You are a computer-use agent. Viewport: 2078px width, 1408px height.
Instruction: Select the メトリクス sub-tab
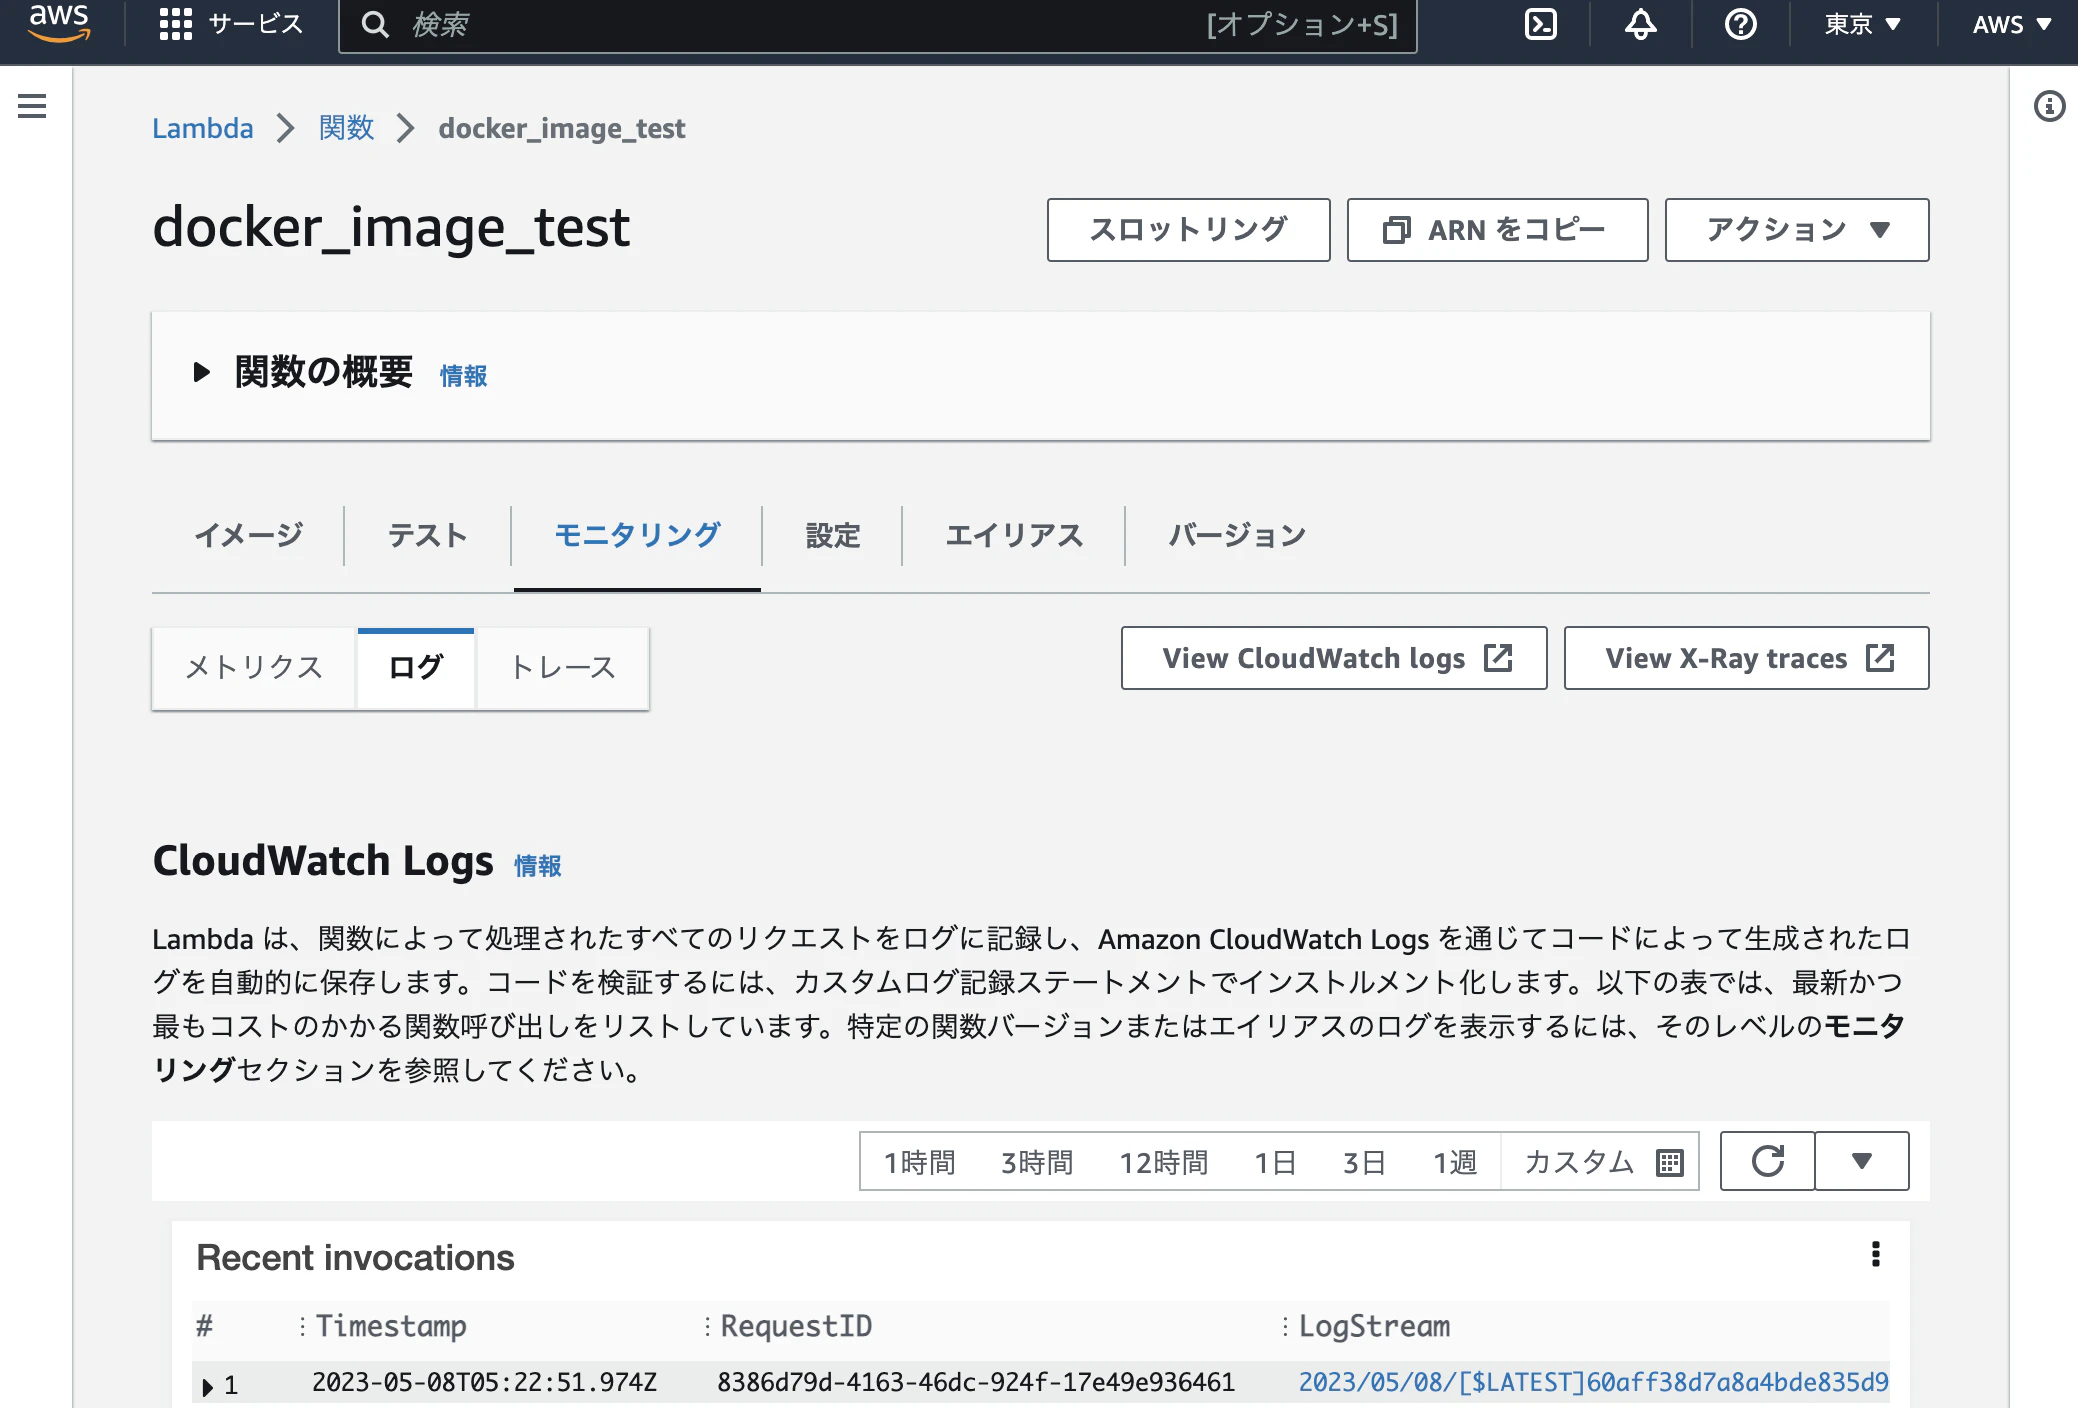(x=254, y=668)
